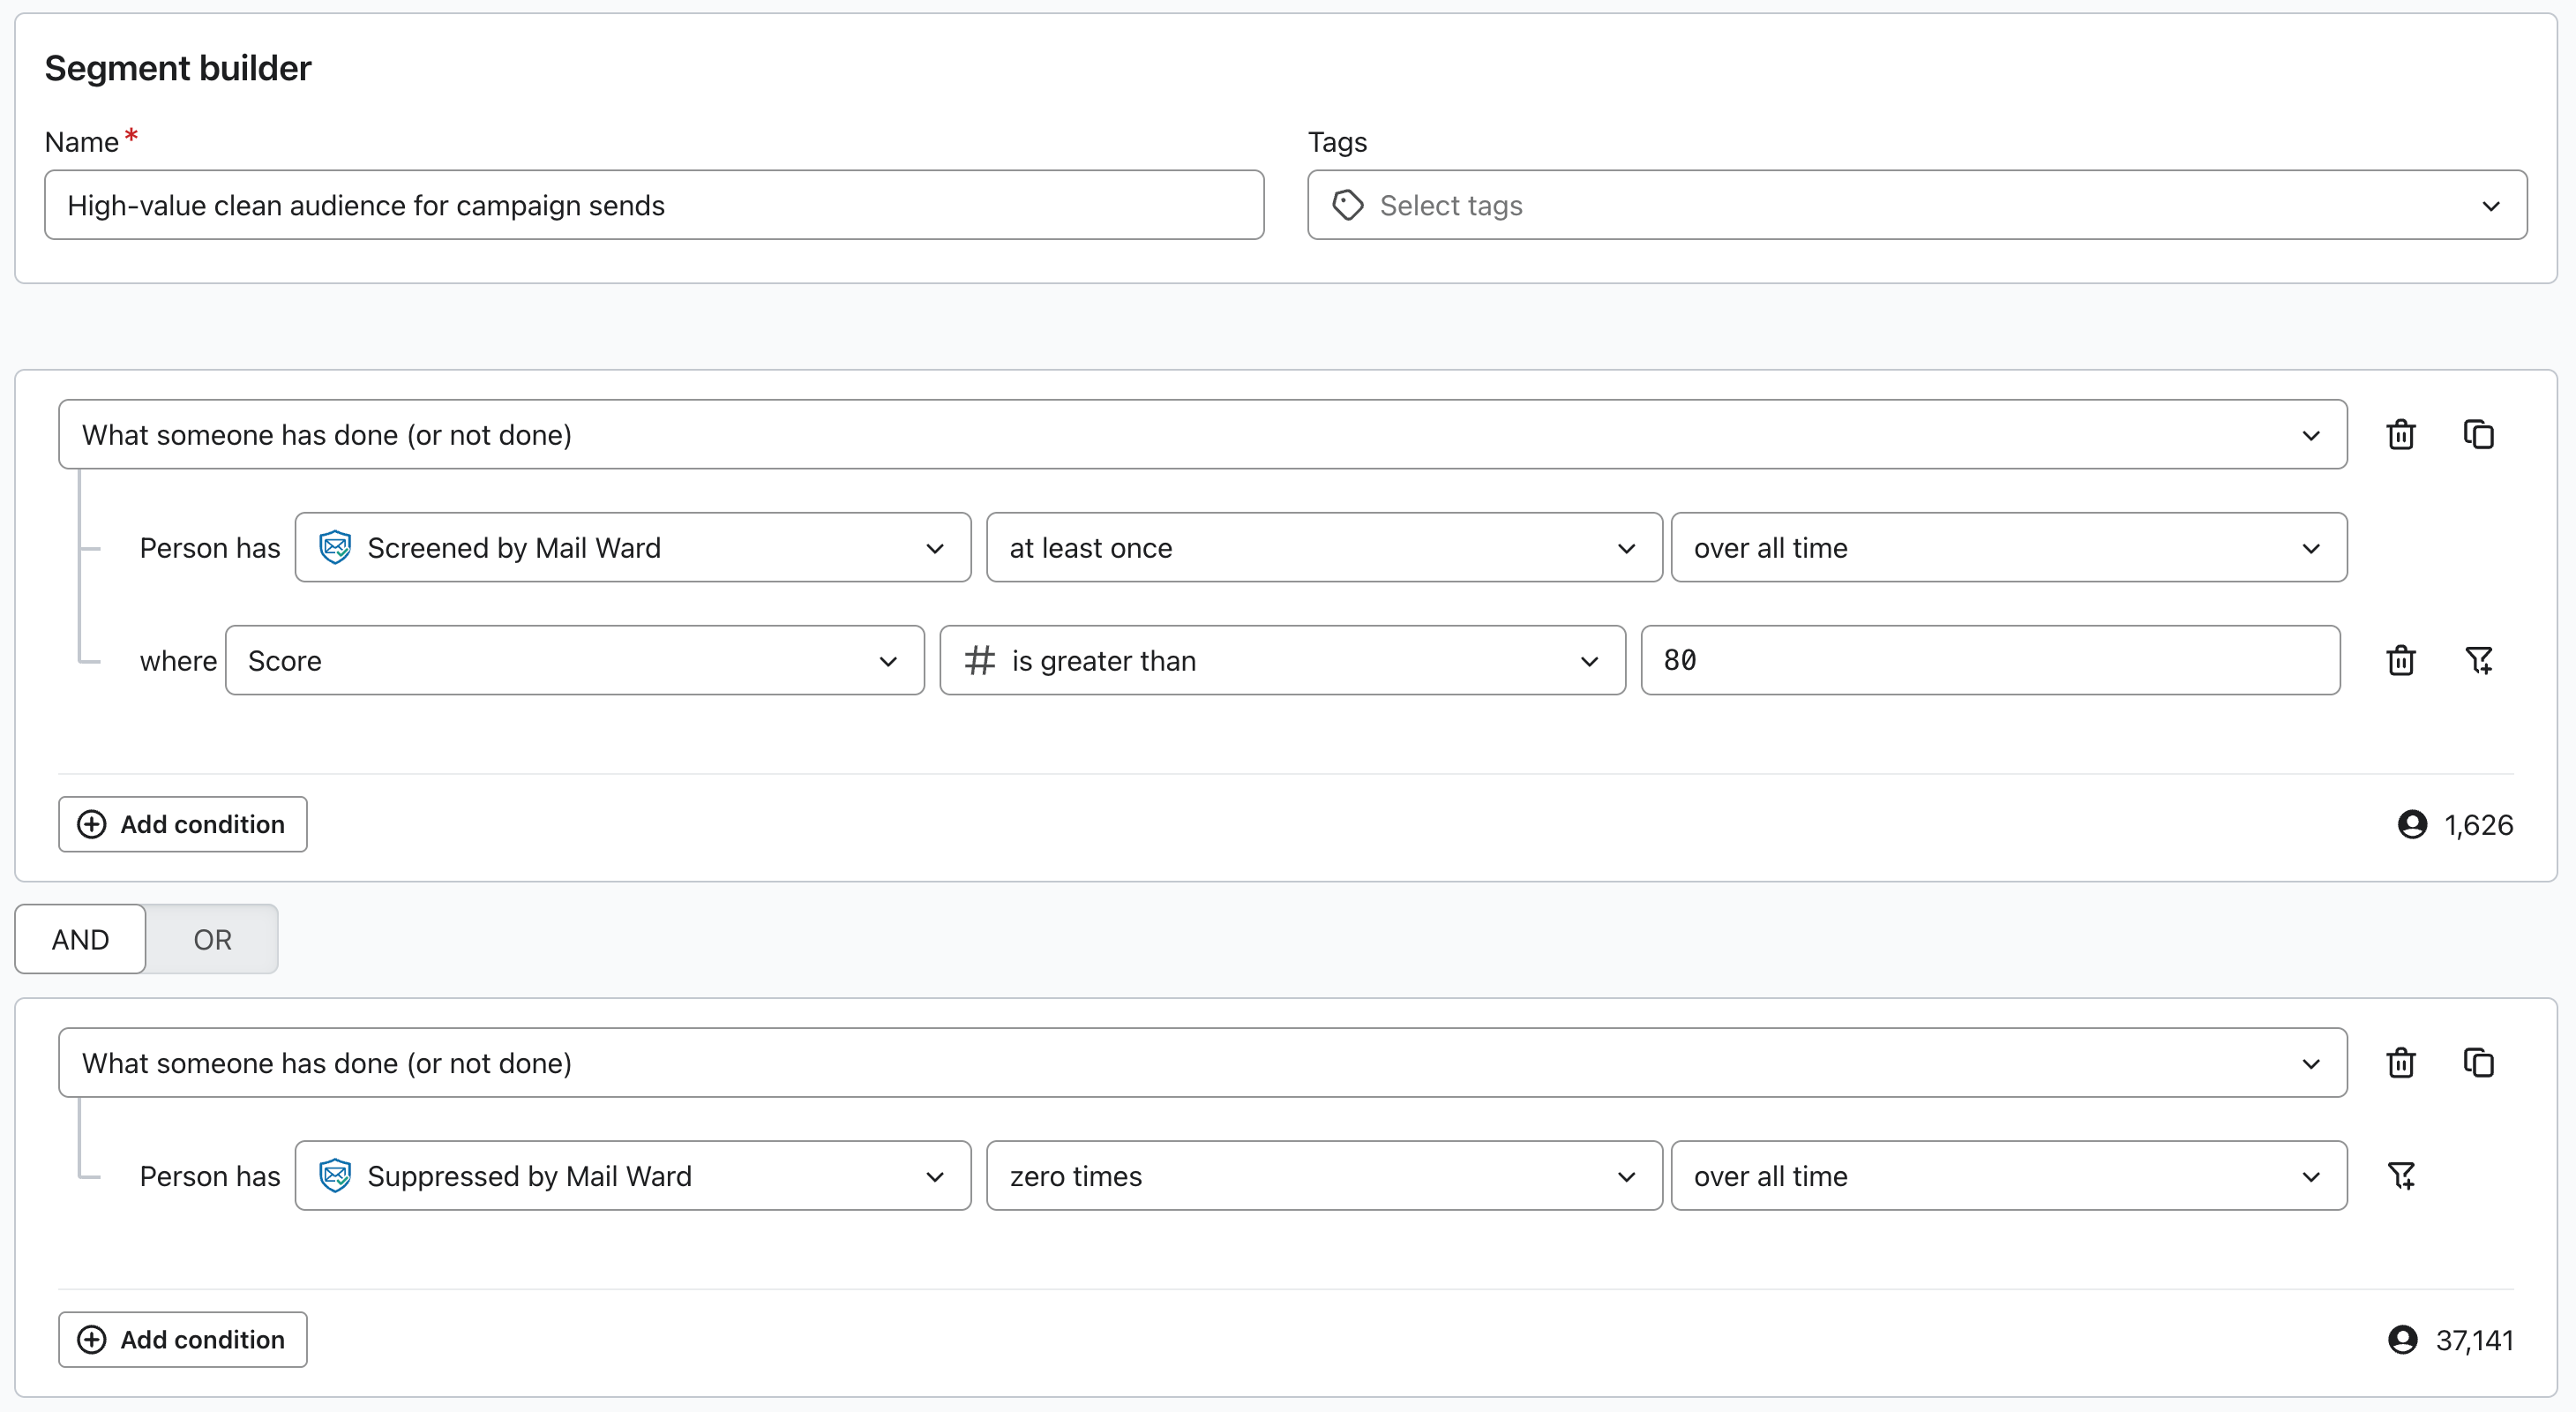Open the Screened by Mail Ward metric dropdown
2576x1412 pixels.
tap(633, 547)
